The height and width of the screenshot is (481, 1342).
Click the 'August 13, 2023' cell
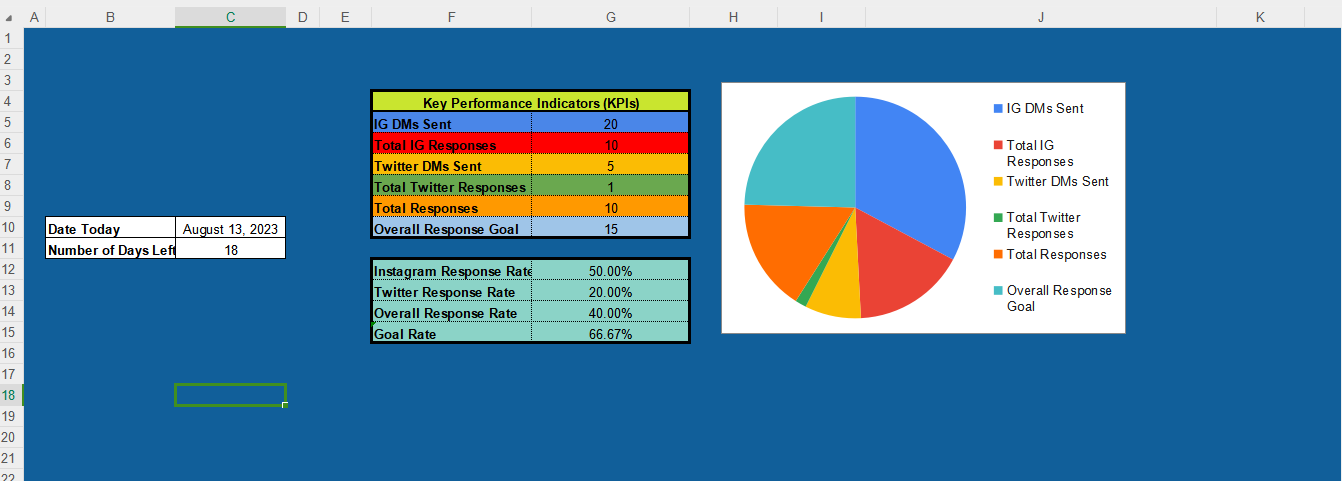[x=231, y=228]
